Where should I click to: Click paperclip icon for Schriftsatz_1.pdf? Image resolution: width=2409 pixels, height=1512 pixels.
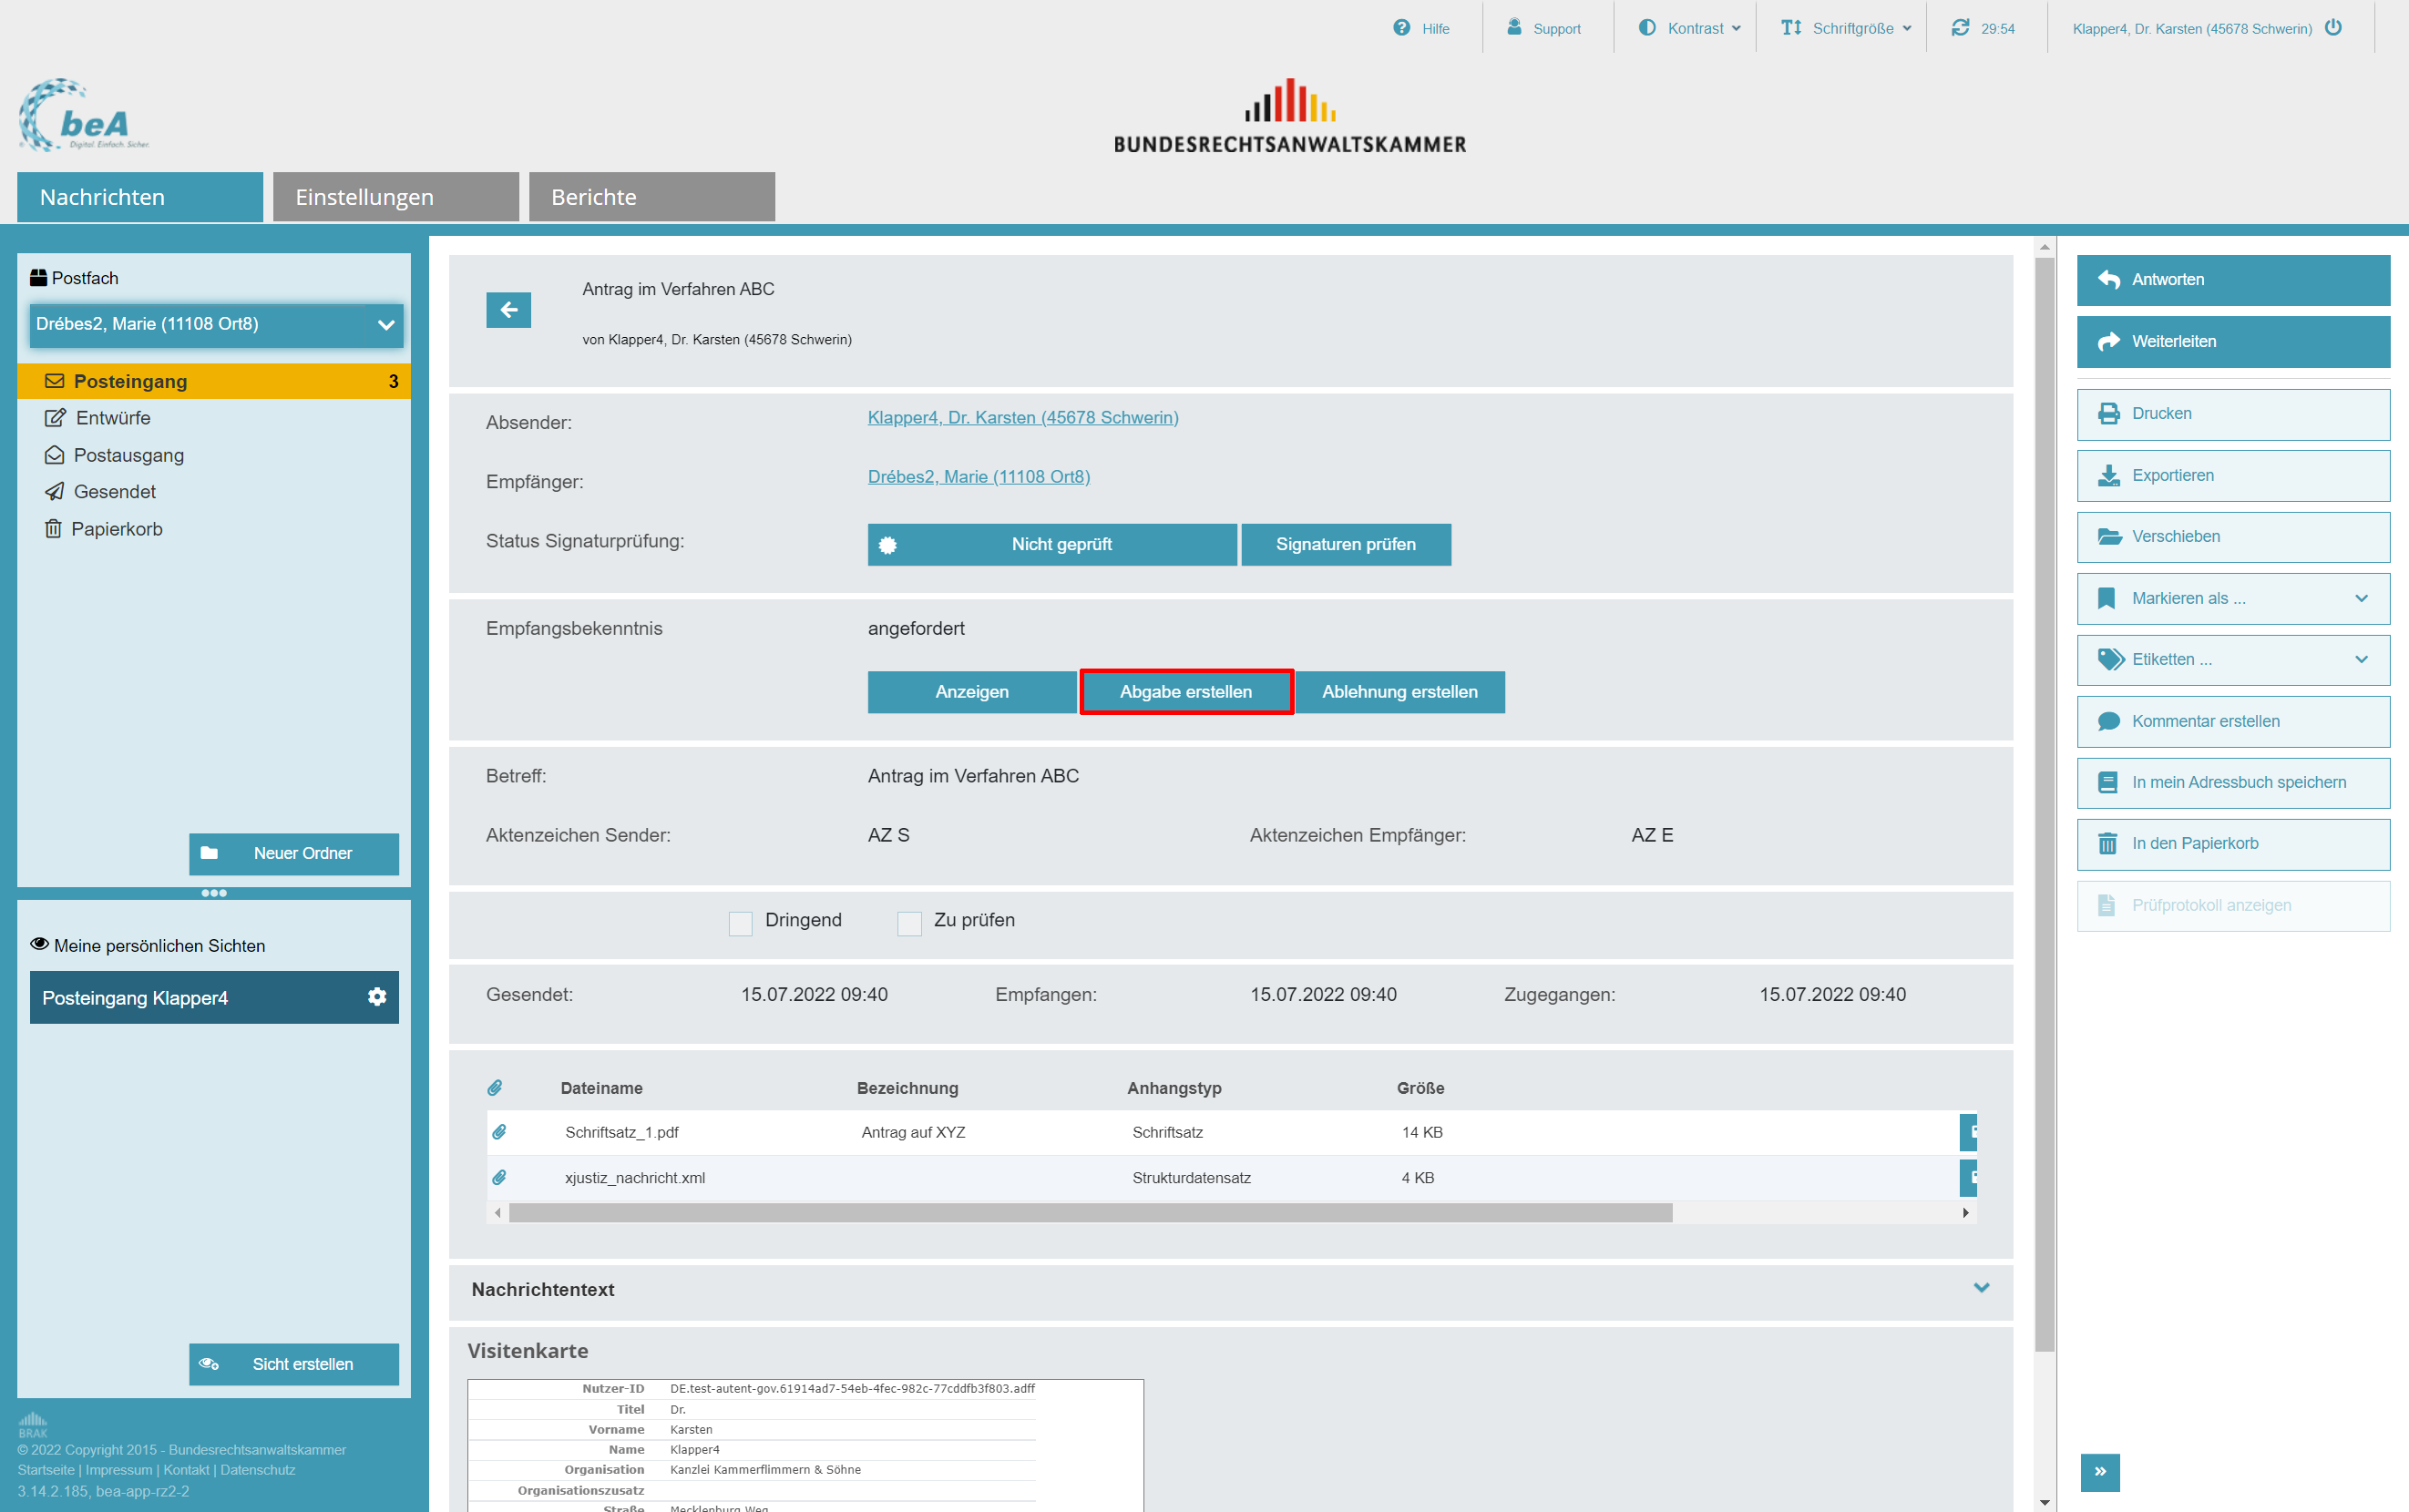[499, 1132]
